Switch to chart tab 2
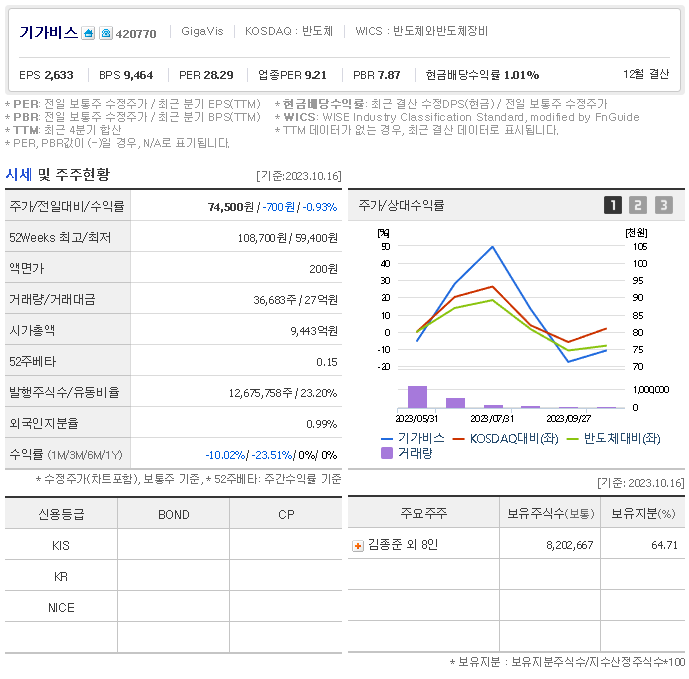The image size is (689, 679). coord(638,205)
